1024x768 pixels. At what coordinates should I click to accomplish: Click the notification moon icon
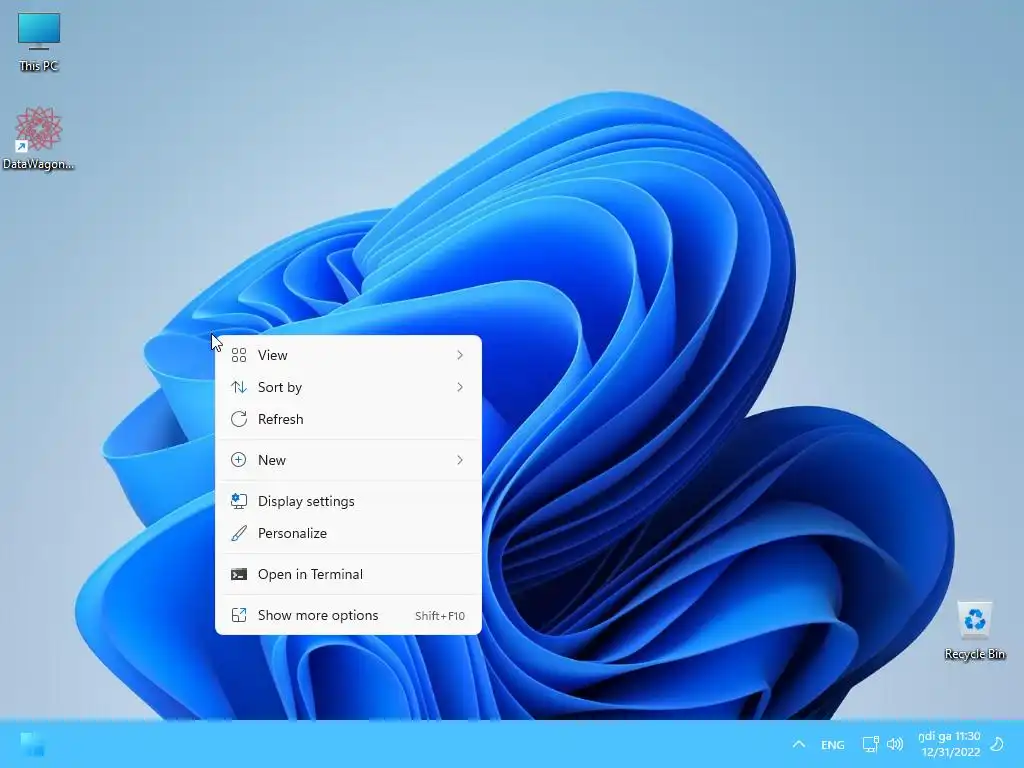coord(997,744)
